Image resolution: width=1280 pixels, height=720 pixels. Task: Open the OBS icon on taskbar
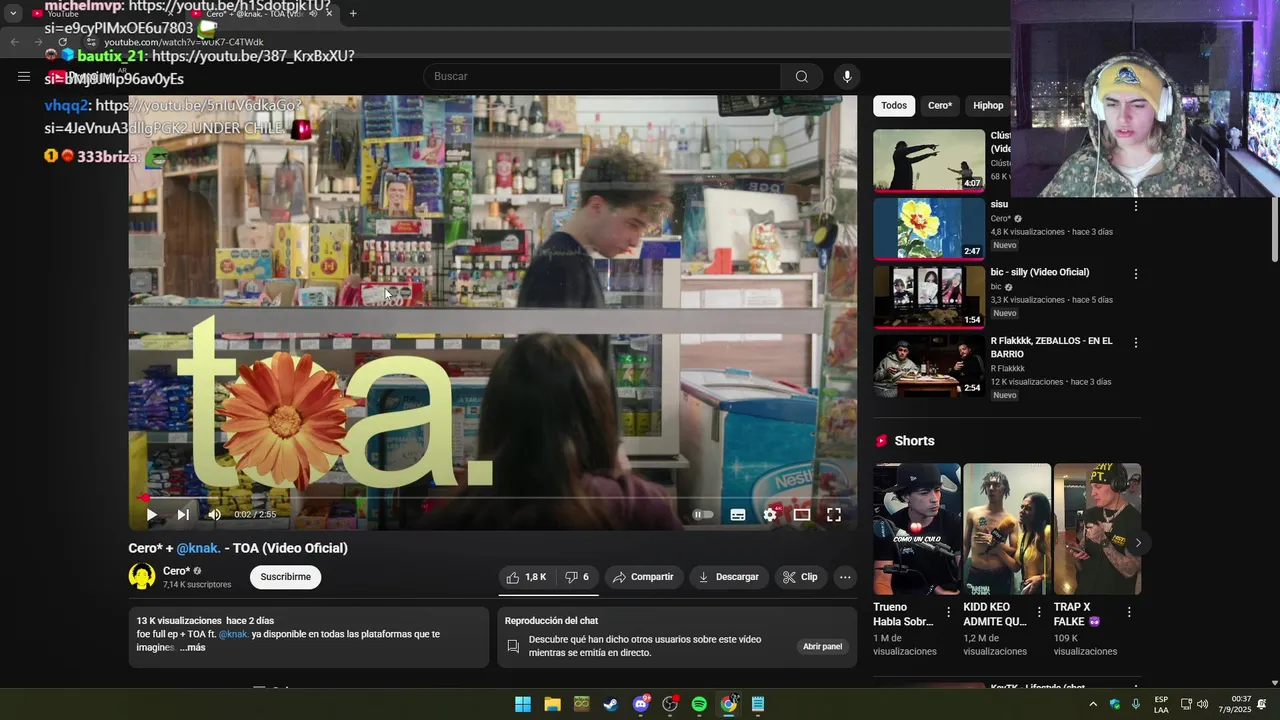[x=670, y=704]
